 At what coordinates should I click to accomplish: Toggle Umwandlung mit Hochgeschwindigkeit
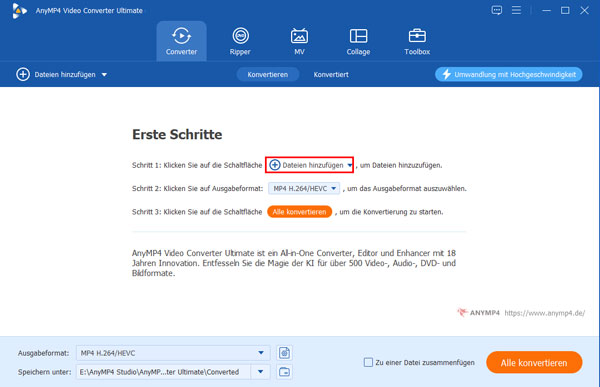tap(509, 74)
